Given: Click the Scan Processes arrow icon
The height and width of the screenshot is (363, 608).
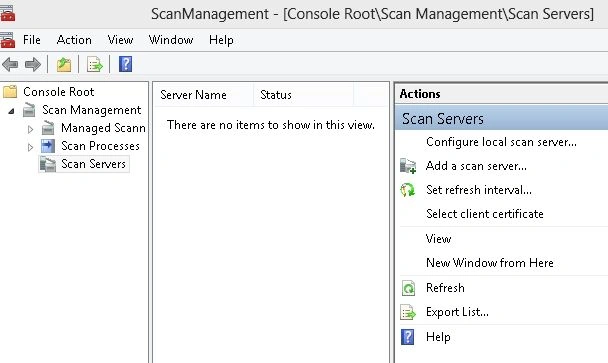Looking at the screenshot, I should click(x=48, y=146).
